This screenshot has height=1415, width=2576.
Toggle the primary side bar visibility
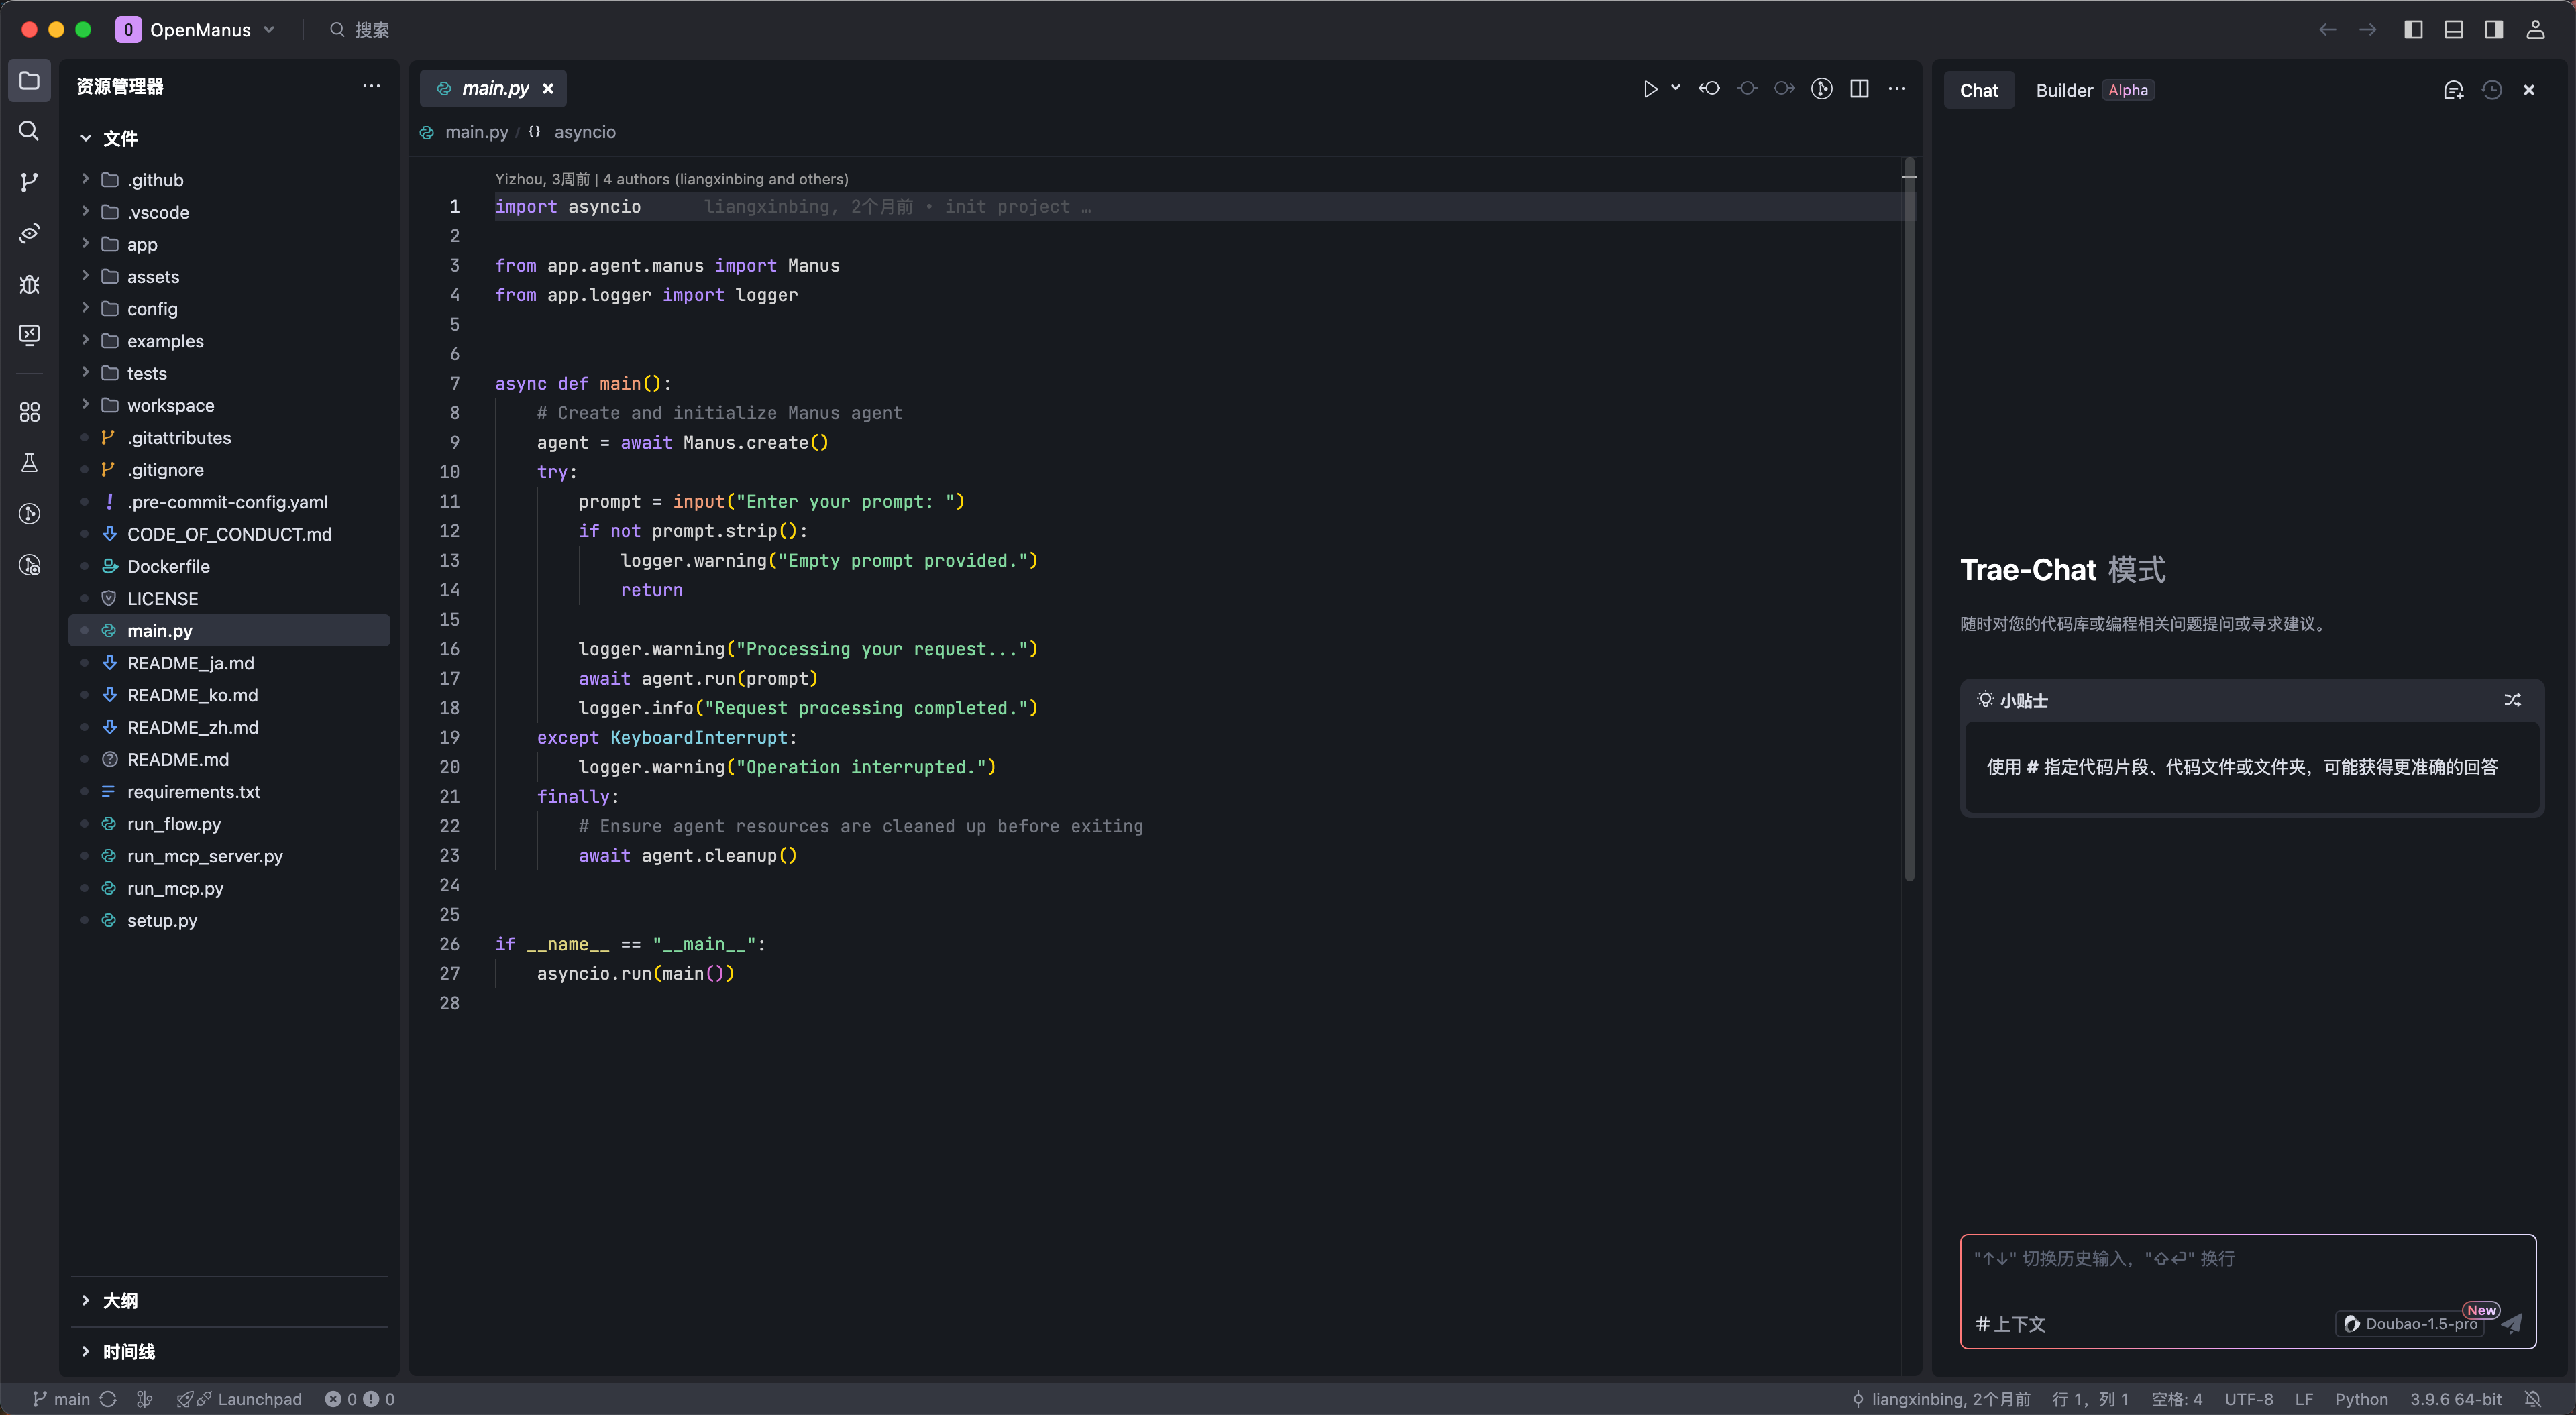tap(2413, 30)
